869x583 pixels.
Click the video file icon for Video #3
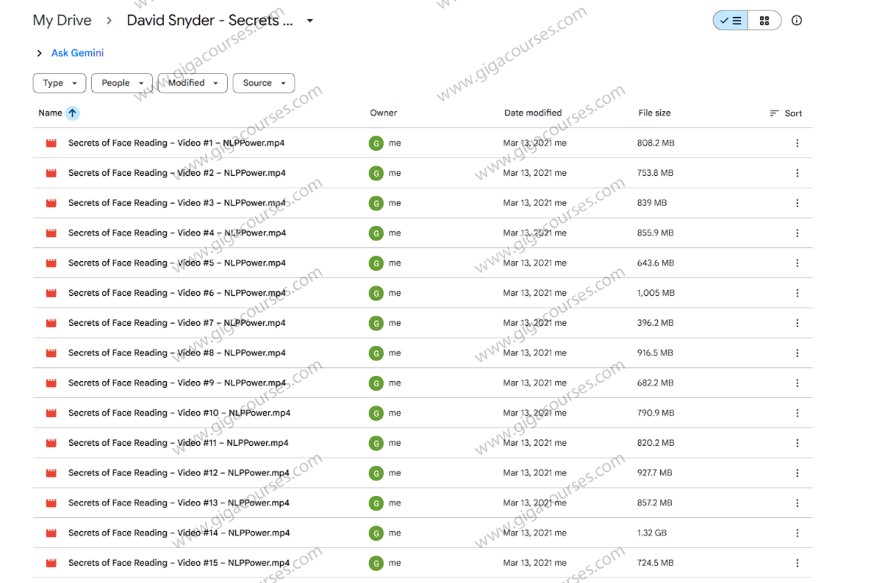(x=51, y=203)
